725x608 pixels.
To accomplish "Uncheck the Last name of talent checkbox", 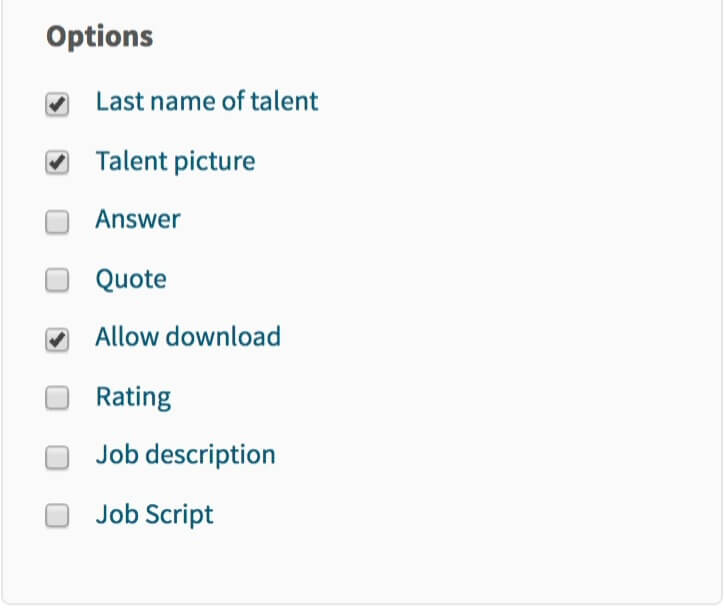I will [x=57, y=104].
